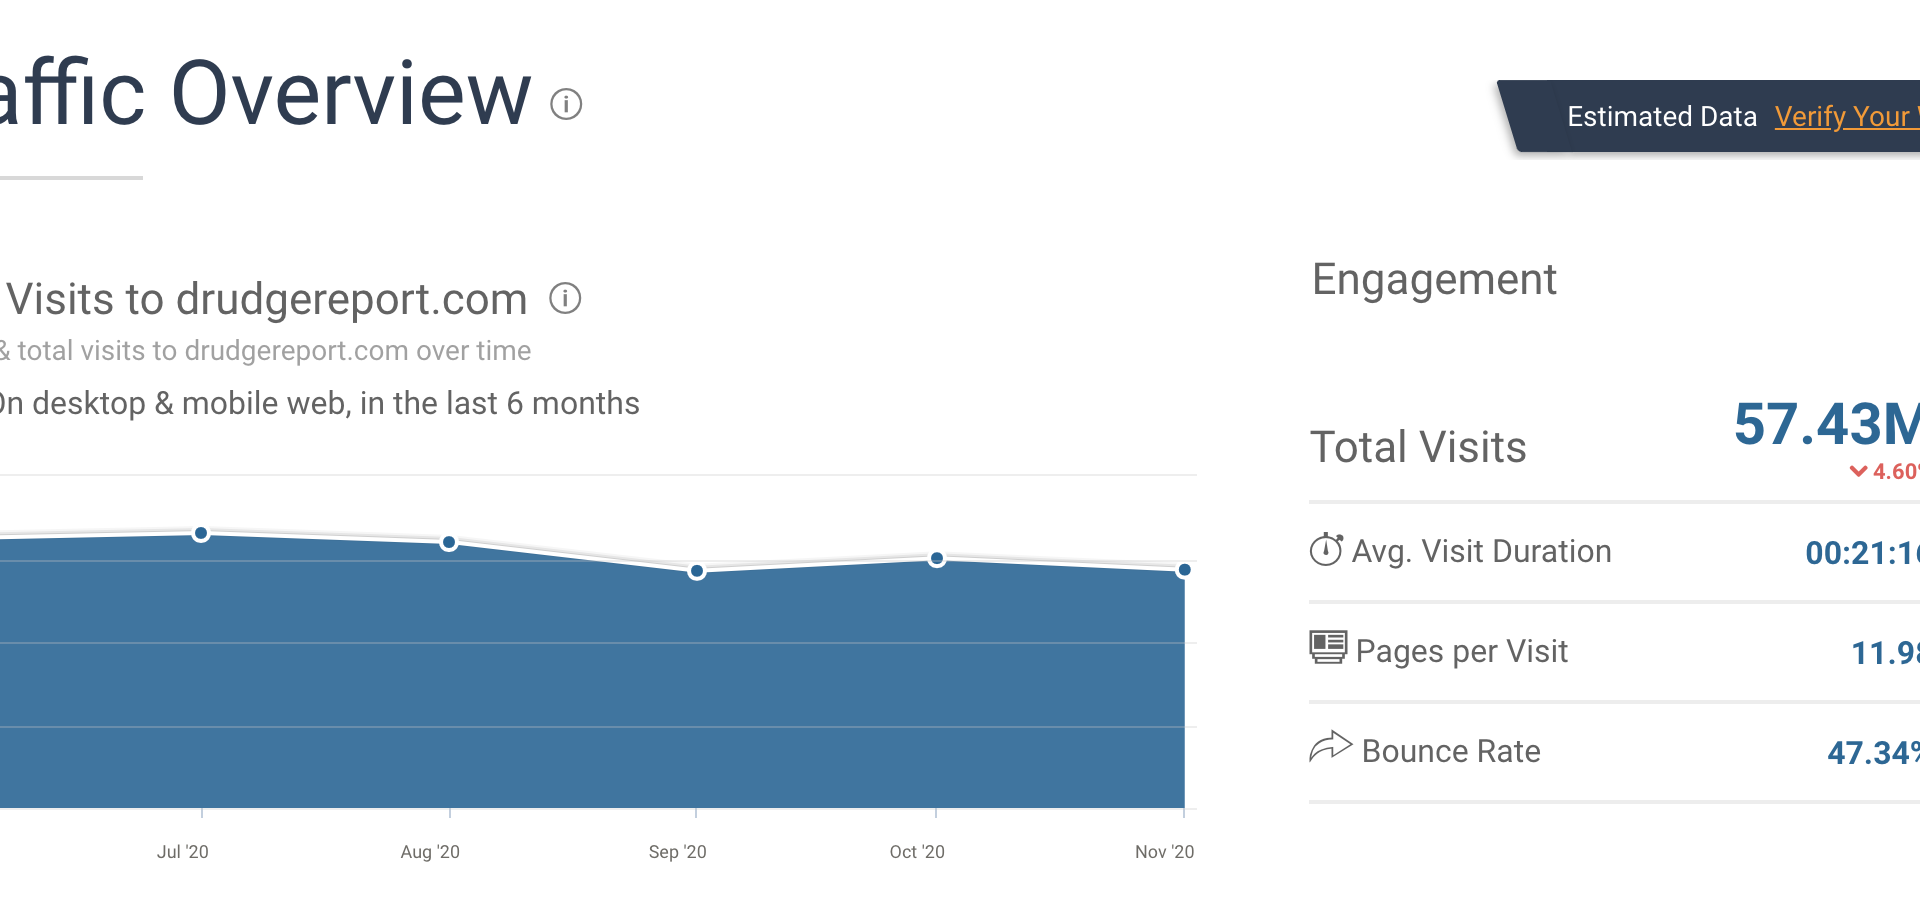Click the Estimated Data banner label
The image size is (1920, 904).
pyautogui.click(x=1661, y=117)
